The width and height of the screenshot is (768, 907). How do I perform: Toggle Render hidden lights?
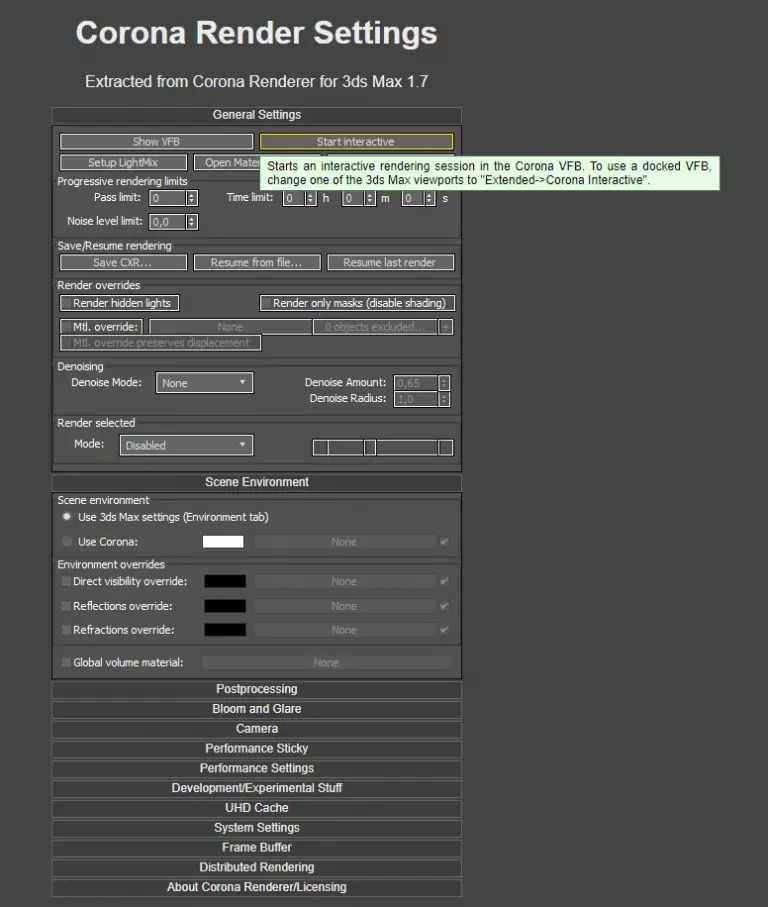coord(120,303)
